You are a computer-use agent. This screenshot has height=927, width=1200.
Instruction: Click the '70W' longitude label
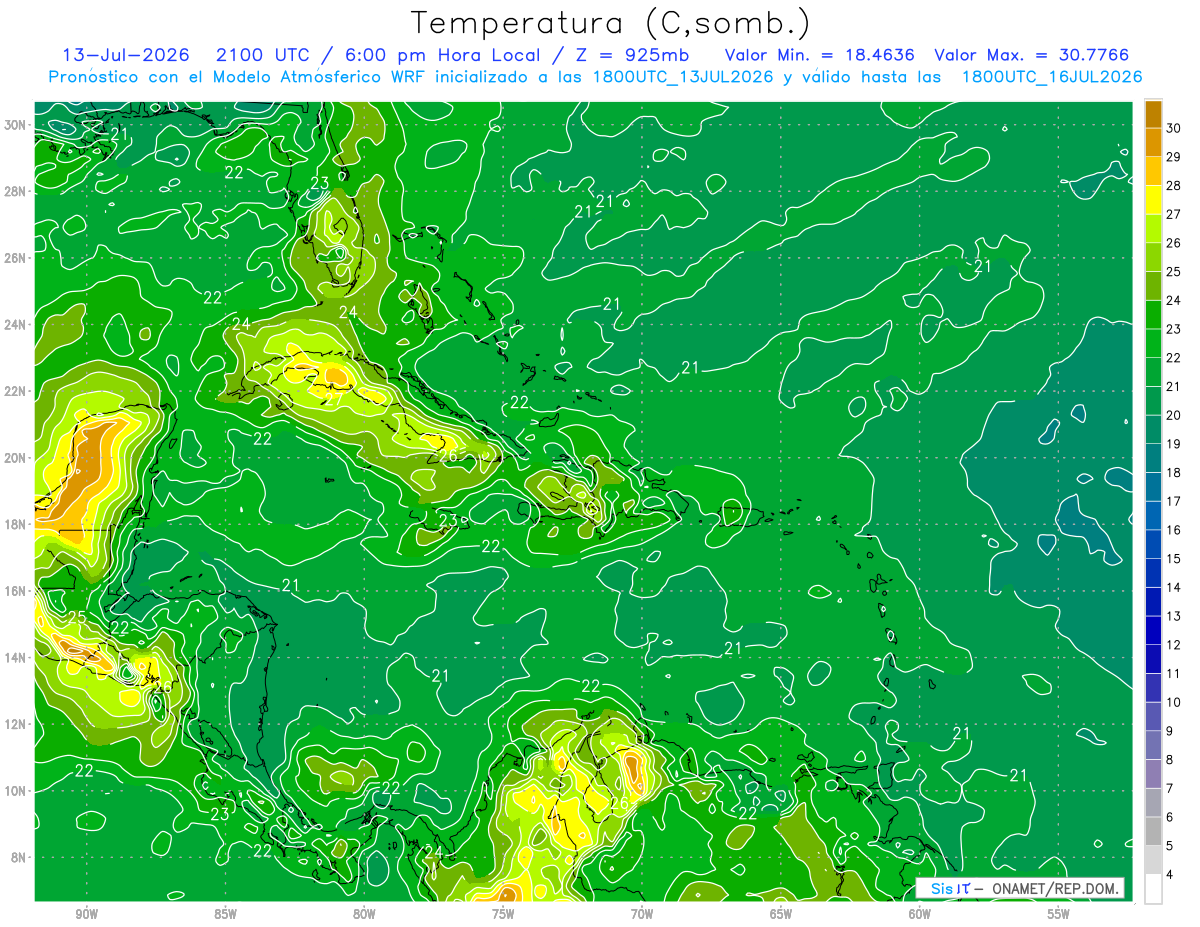click(642, 913)
